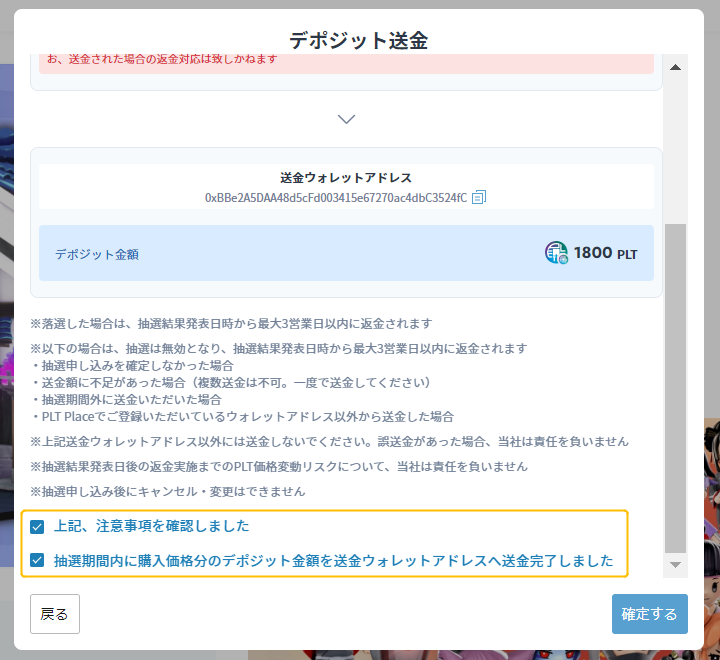
Task: Select the wallet address 0xBBe2A5DAA48d5cFd003415e67270ac4dbC3524fC
Action: point(336,198)
